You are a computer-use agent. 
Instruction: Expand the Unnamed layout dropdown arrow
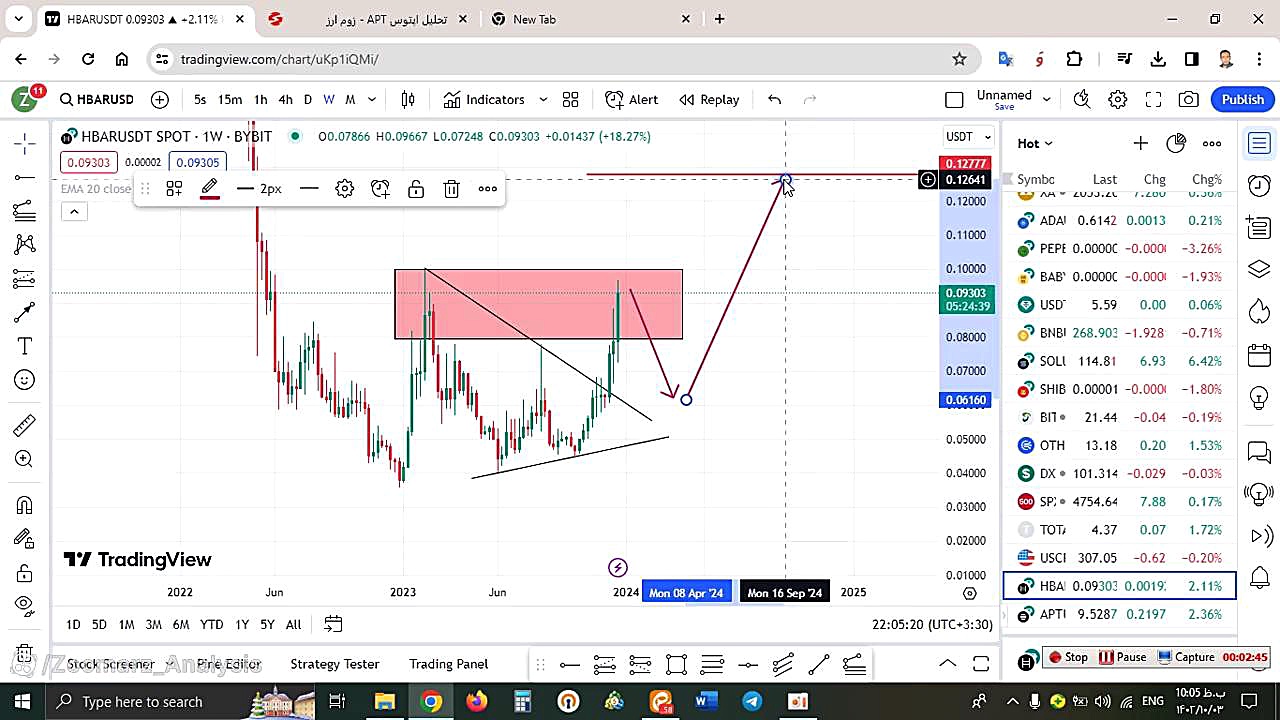(x=1046, y=99)
